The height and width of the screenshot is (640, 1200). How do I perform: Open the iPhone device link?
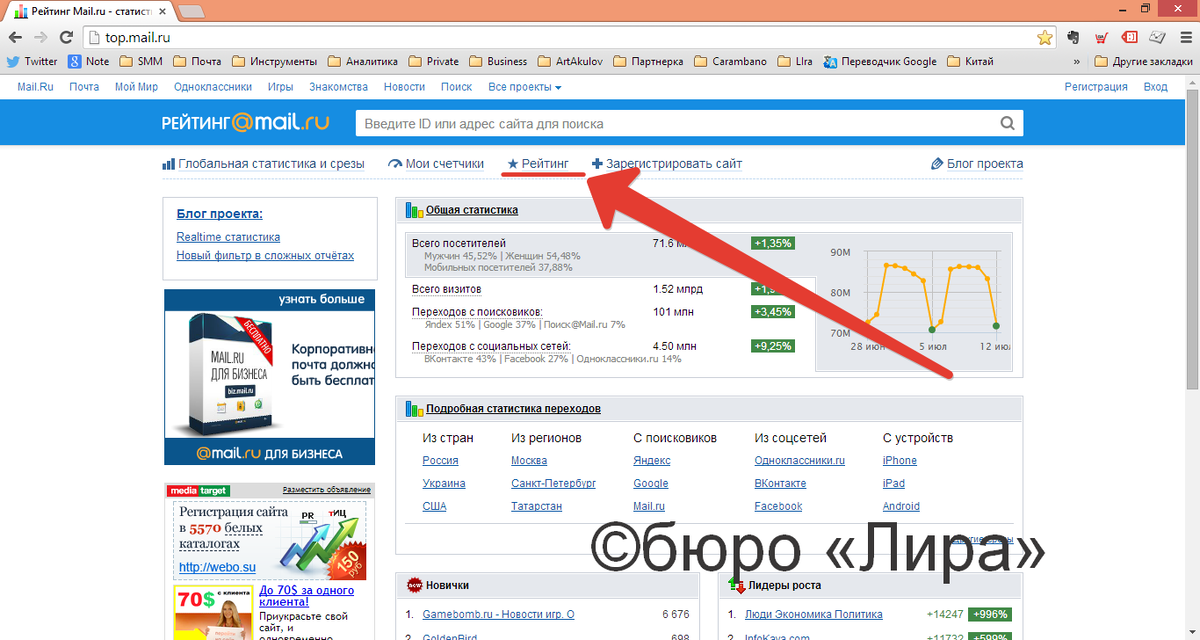(x=900, y=461)
